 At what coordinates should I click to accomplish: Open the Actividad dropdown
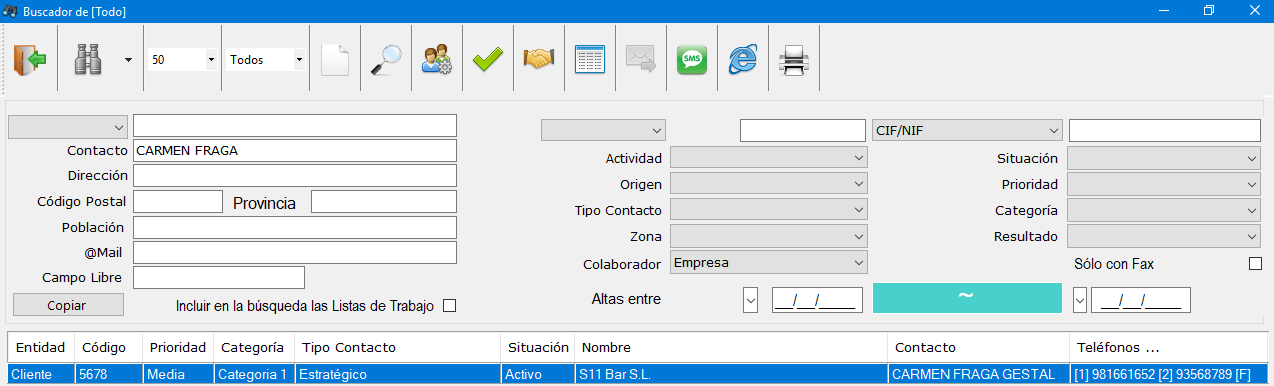769,158
